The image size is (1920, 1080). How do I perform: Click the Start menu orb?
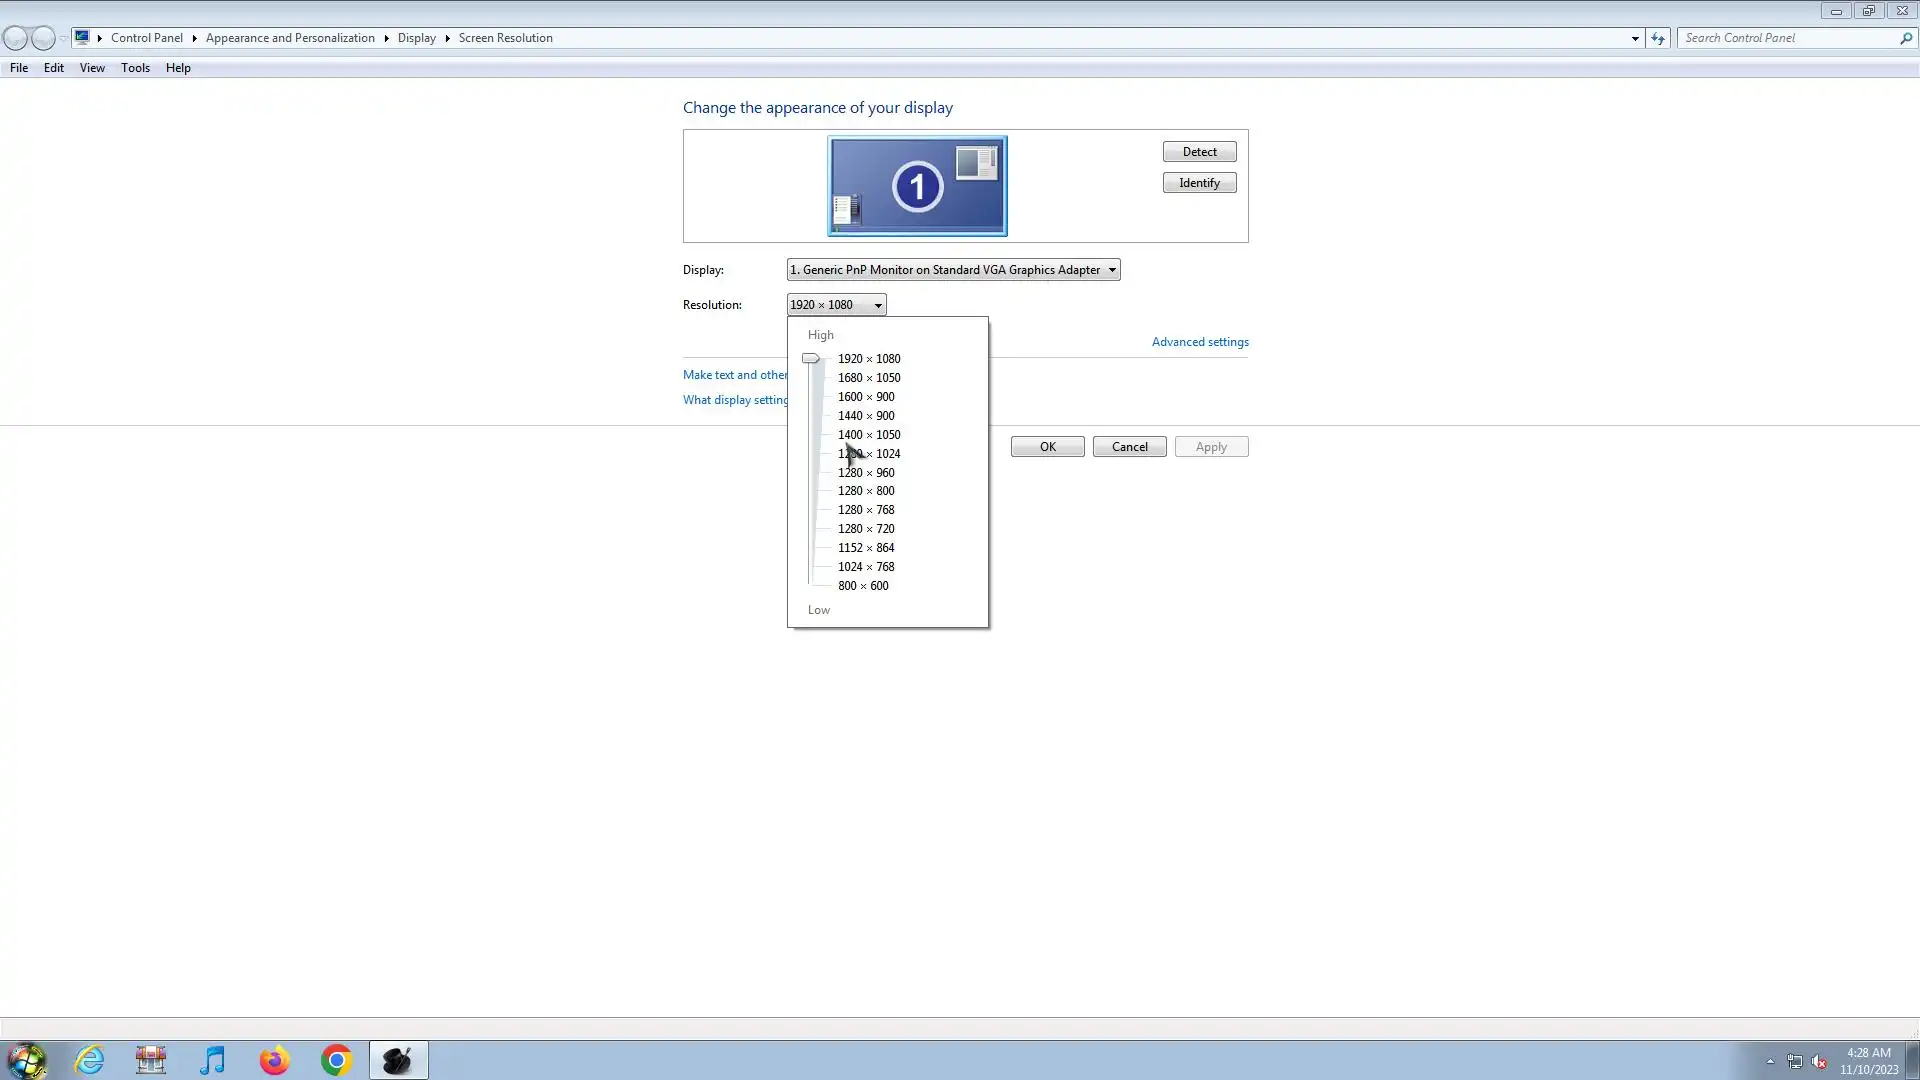click(27, 1060)
